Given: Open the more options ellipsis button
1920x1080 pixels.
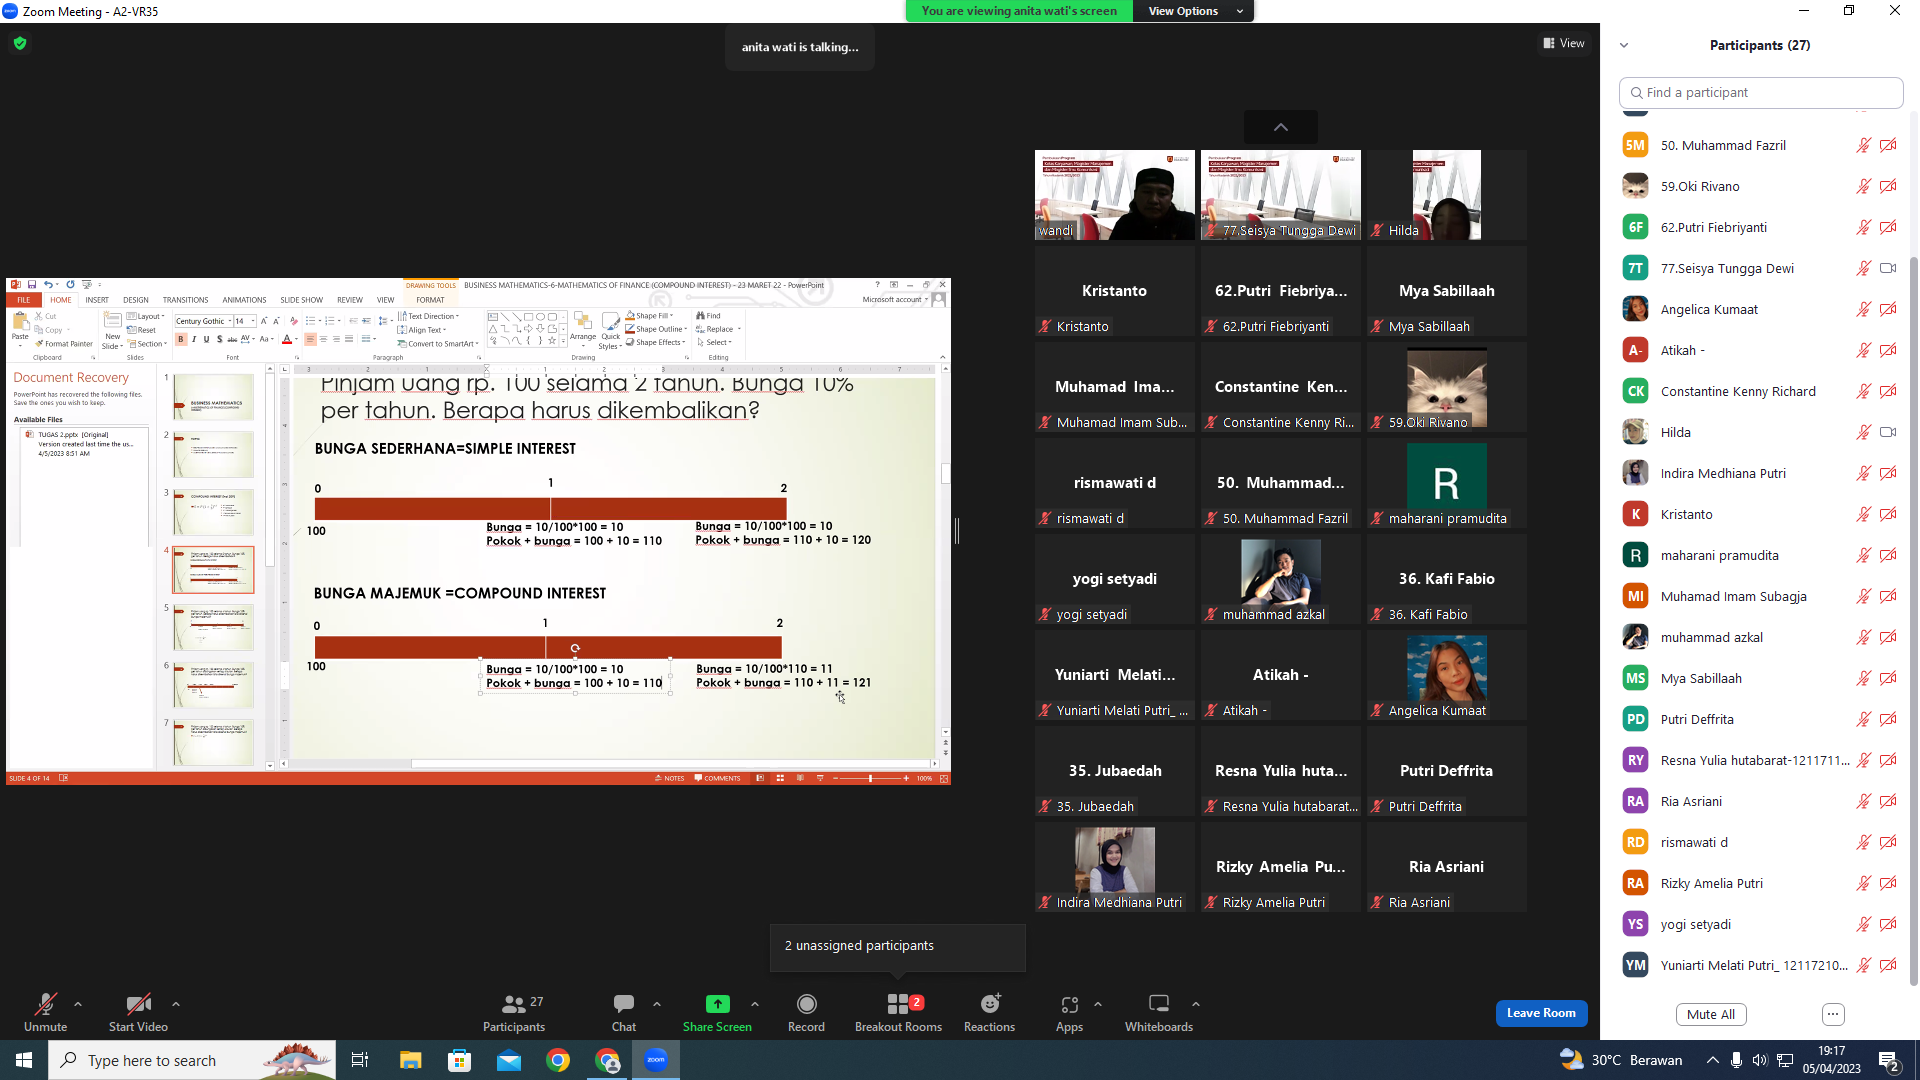Looking at the screenshot, I should pyautogui.click(x=1833, y=1014).
